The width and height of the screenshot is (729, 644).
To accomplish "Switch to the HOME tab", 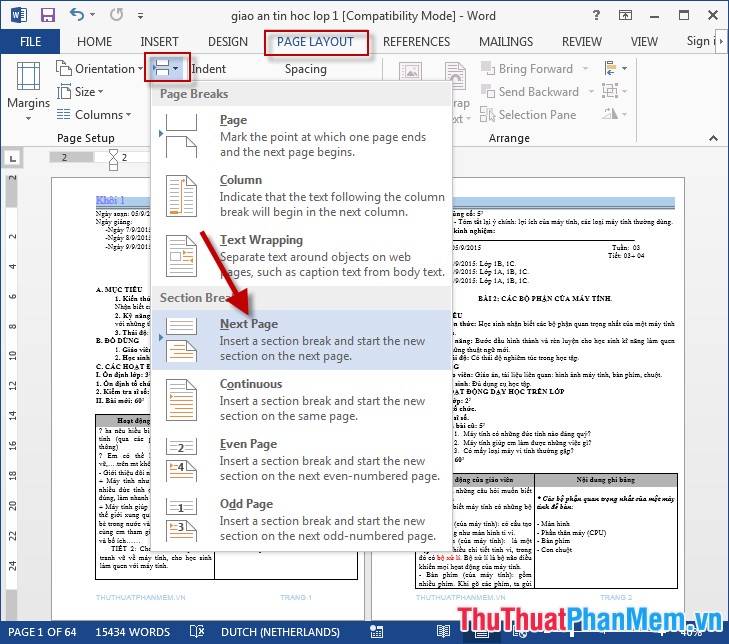I will 94,41.
